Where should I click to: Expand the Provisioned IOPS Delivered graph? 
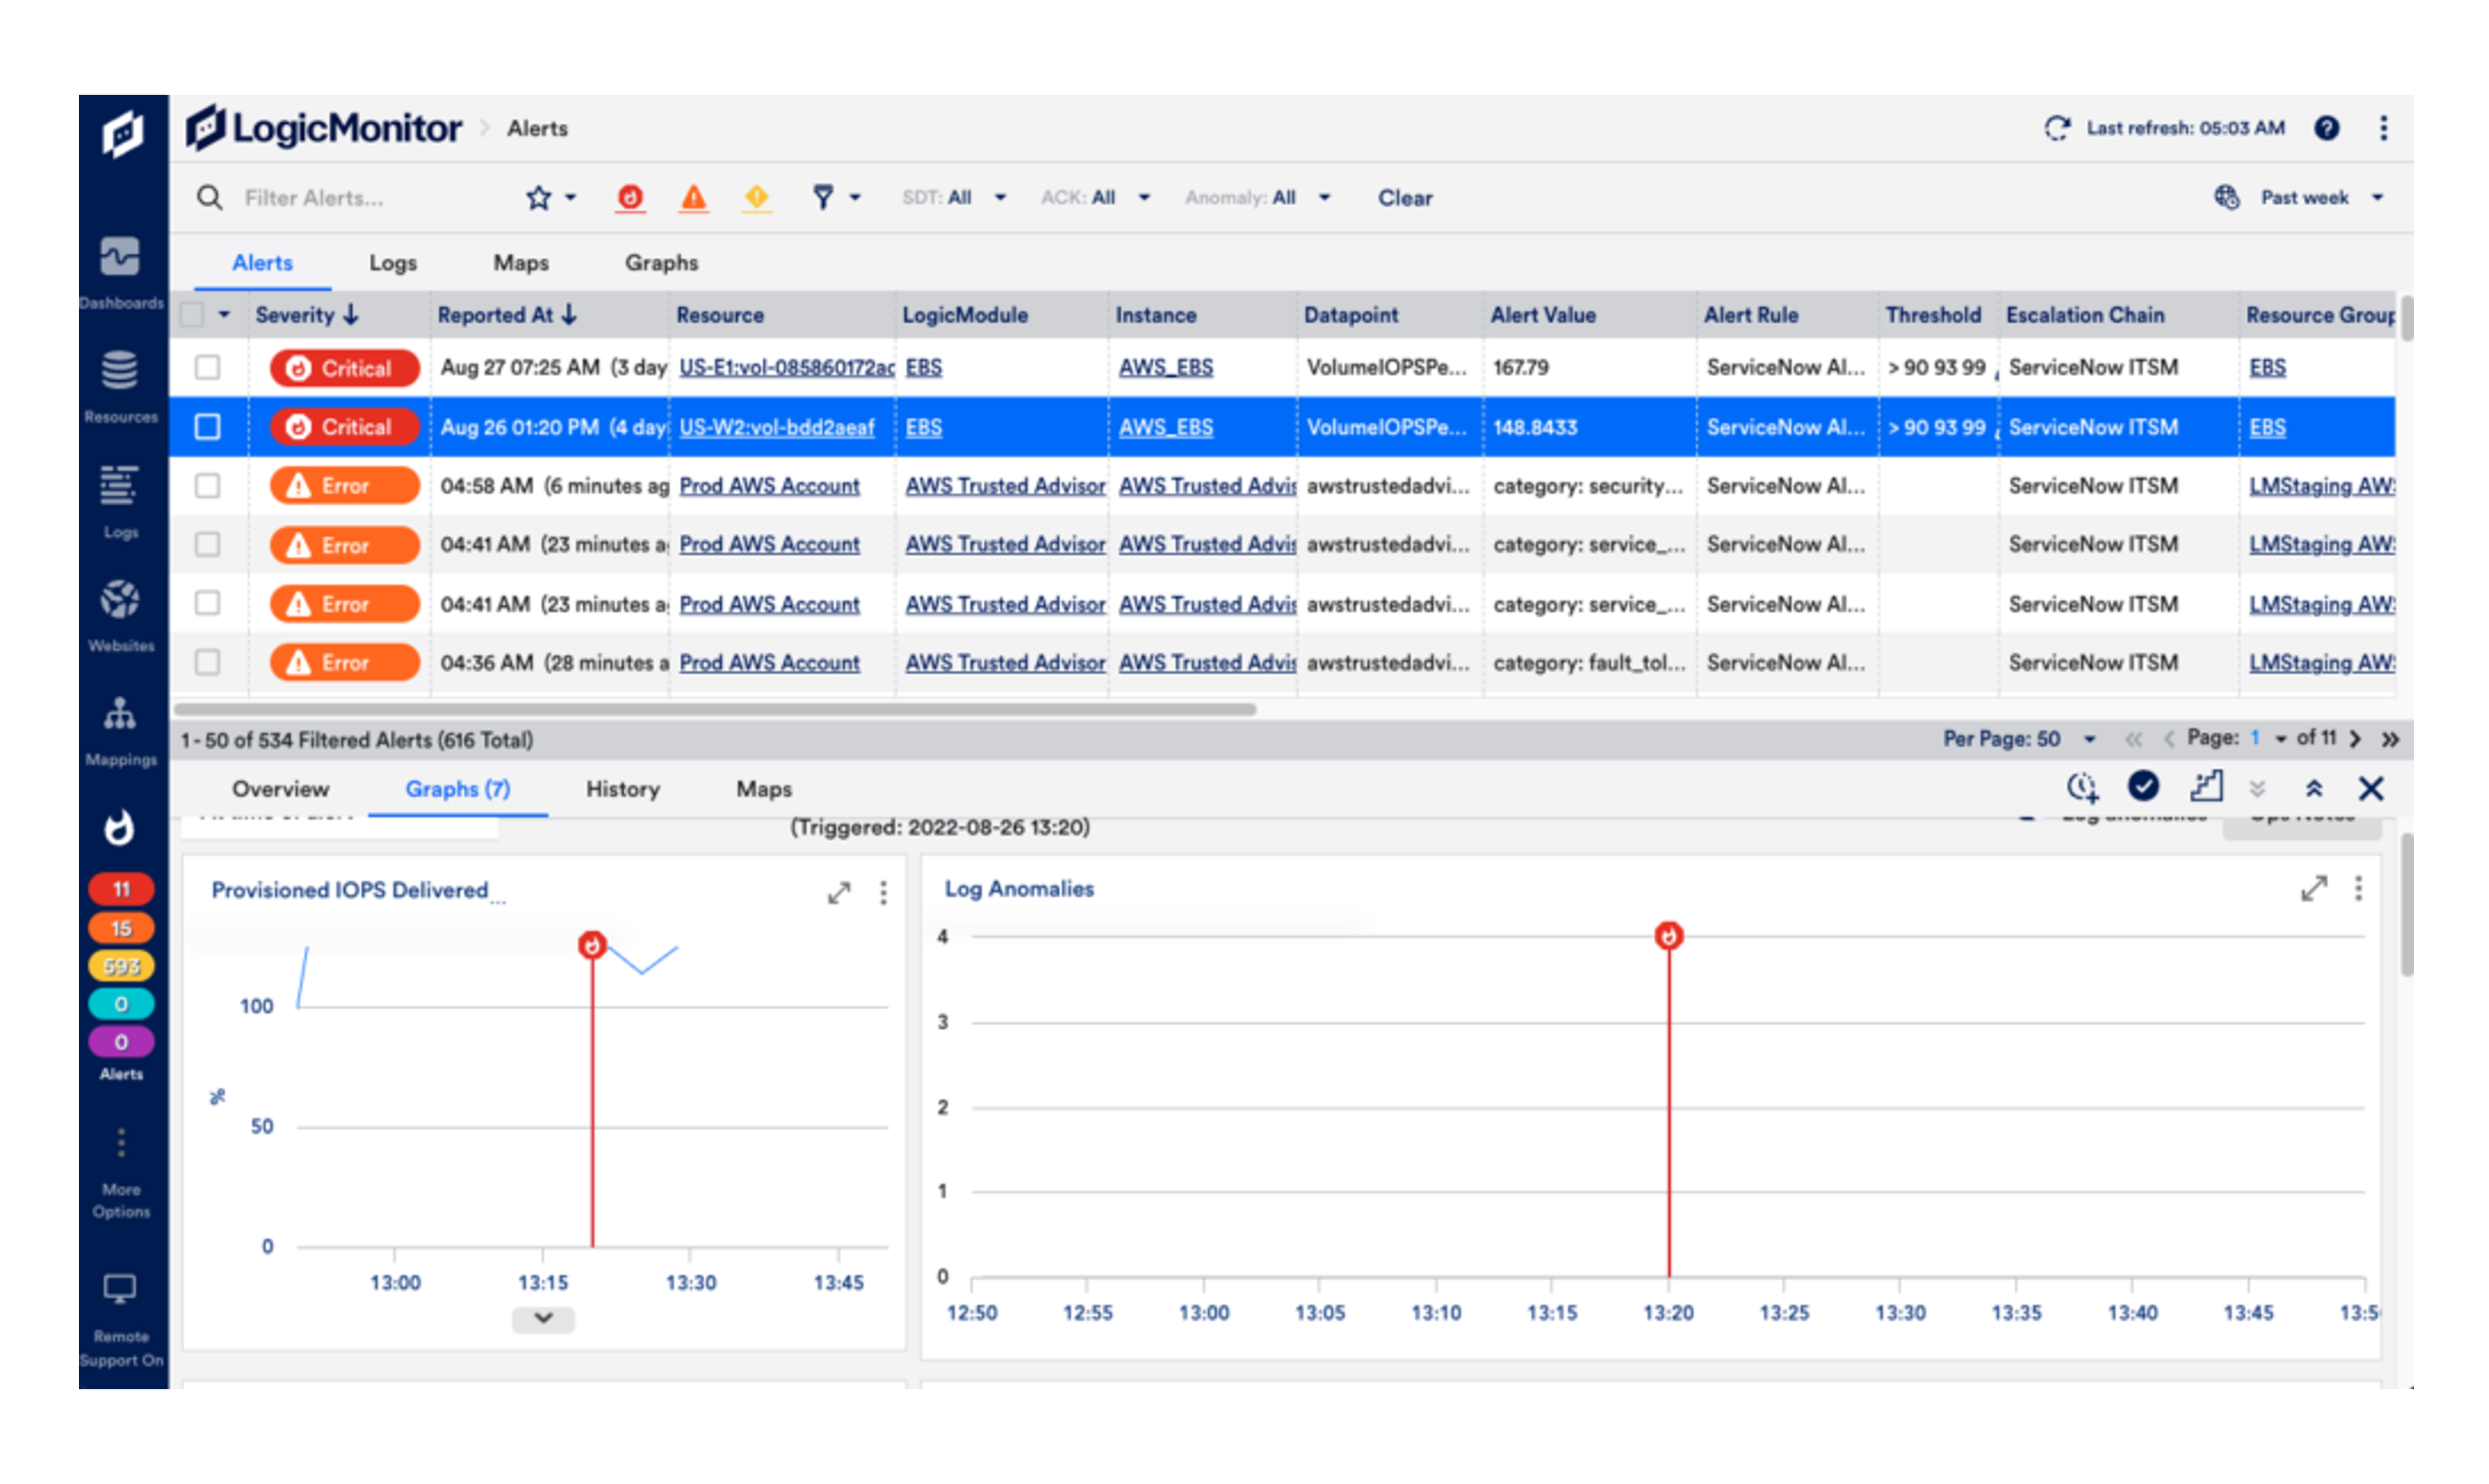tap(839, 892)
